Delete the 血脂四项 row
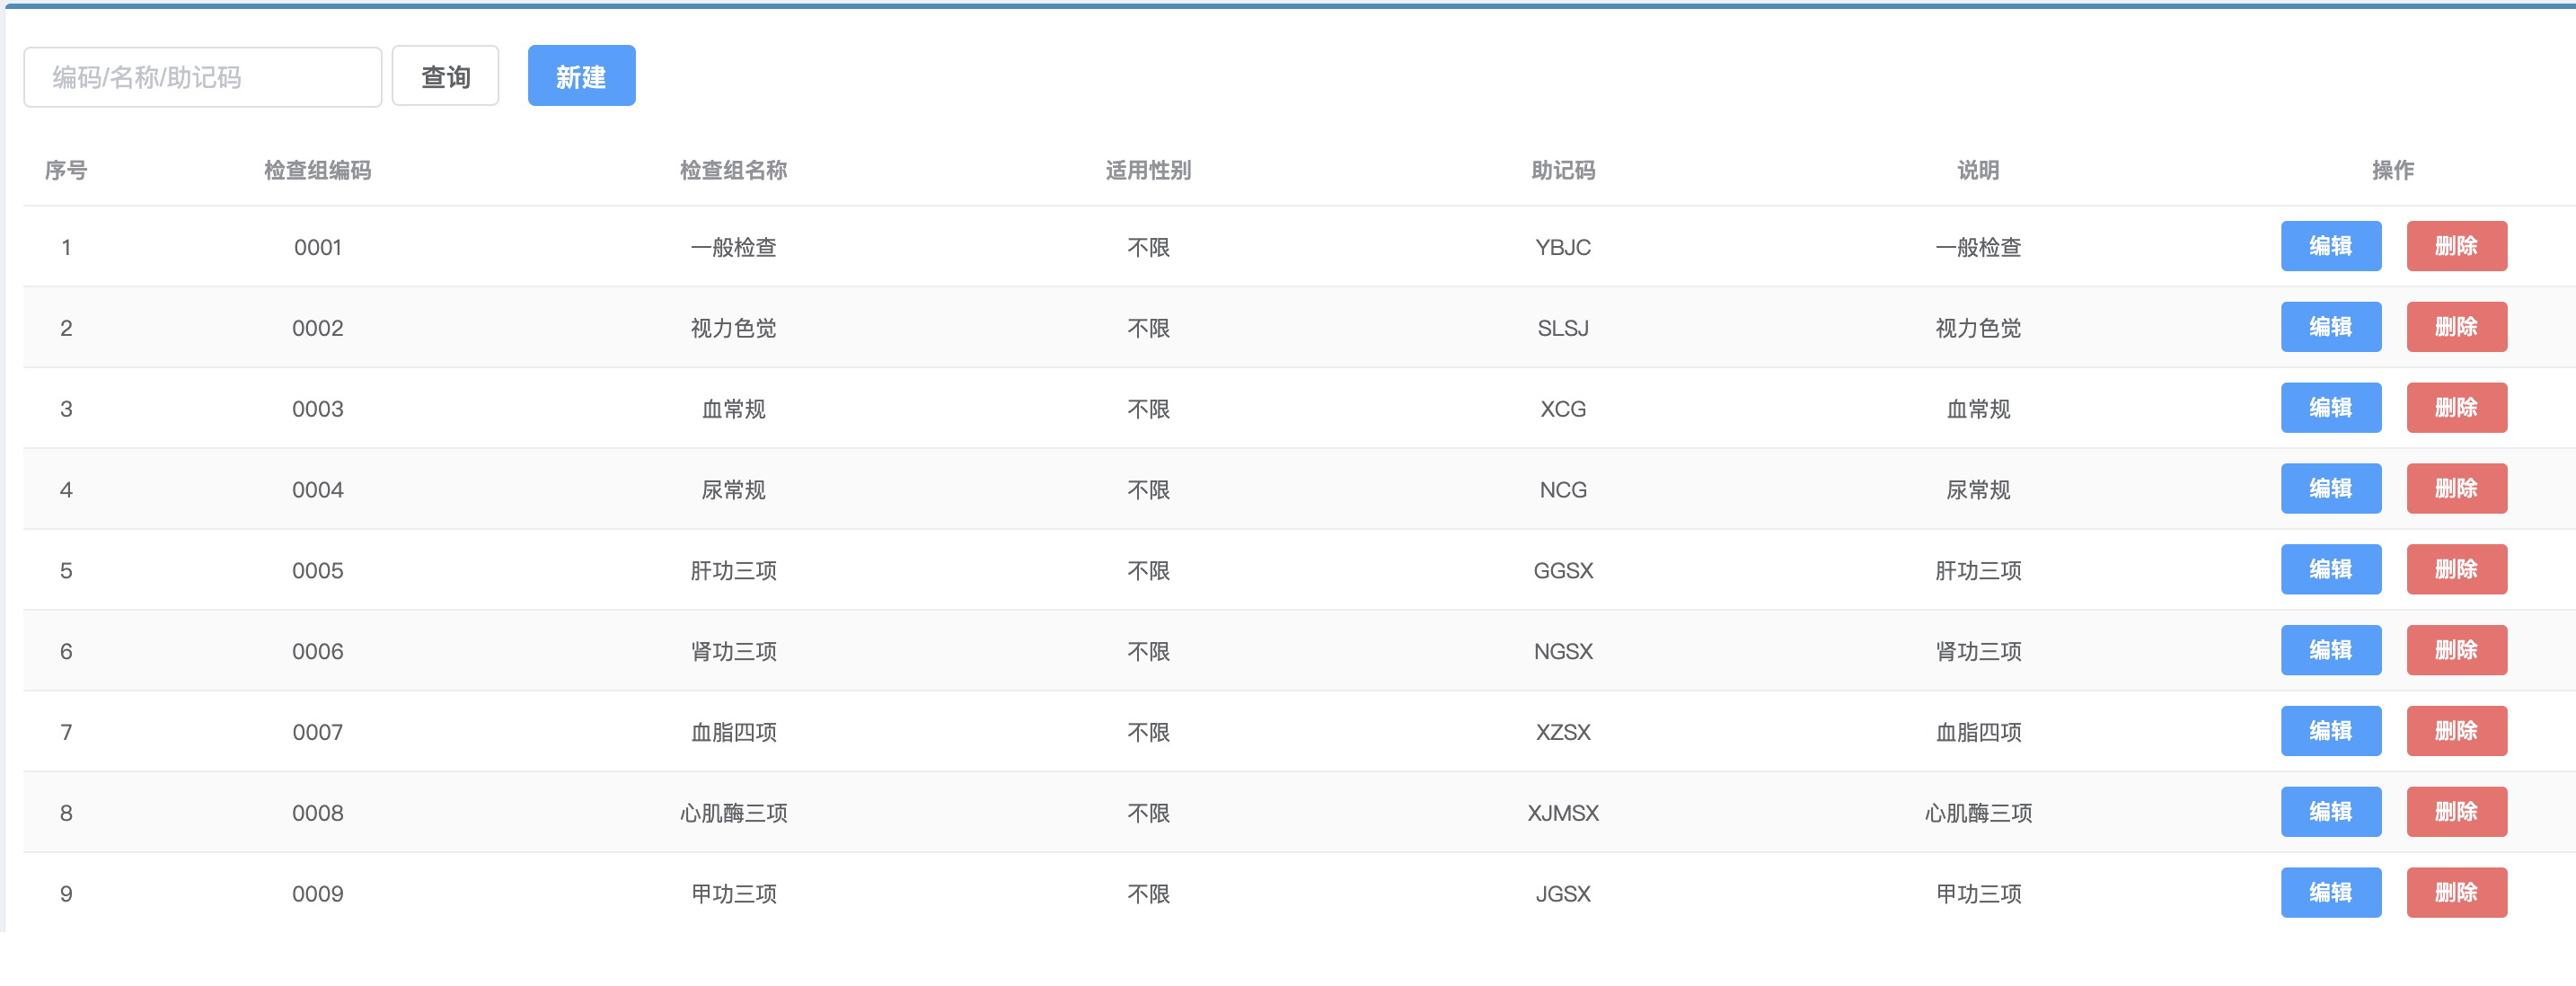This screenshot has height=986, width=2576. (2456, 731)
